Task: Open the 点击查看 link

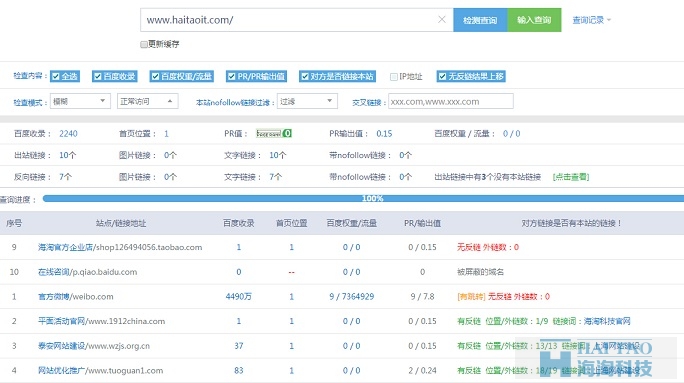Action: (571, 177)
